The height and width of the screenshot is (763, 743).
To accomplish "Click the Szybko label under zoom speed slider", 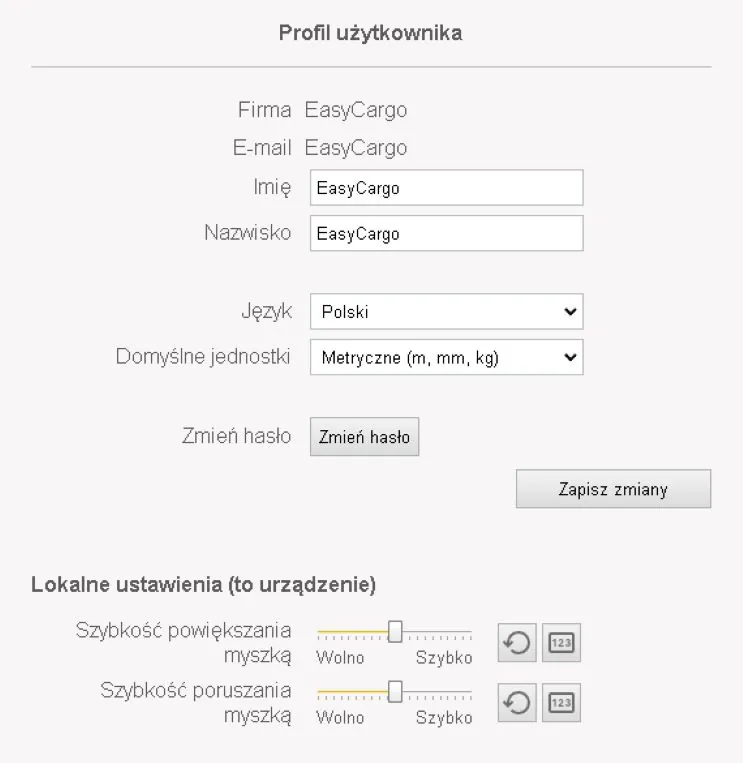I will click(x=444, y=658).
